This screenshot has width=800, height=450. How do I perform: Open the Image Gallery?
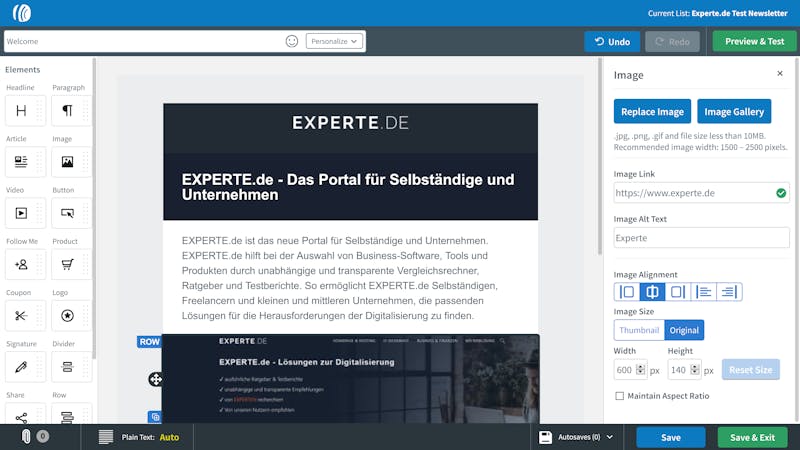coord(734,111)
